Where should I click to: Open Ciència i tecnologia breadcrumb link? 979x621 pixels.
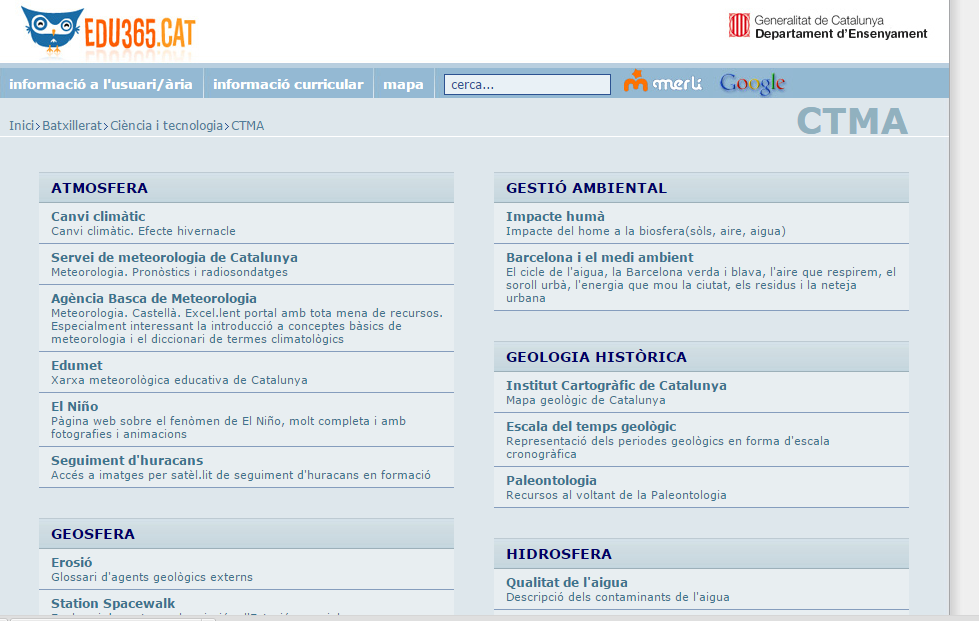pos(166,125)
